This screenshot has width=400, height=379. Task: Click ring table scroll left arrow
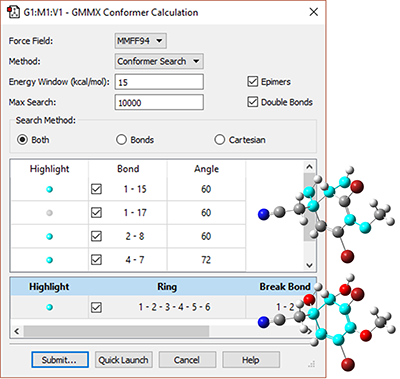pyautogui.click(x=17, y=331)
